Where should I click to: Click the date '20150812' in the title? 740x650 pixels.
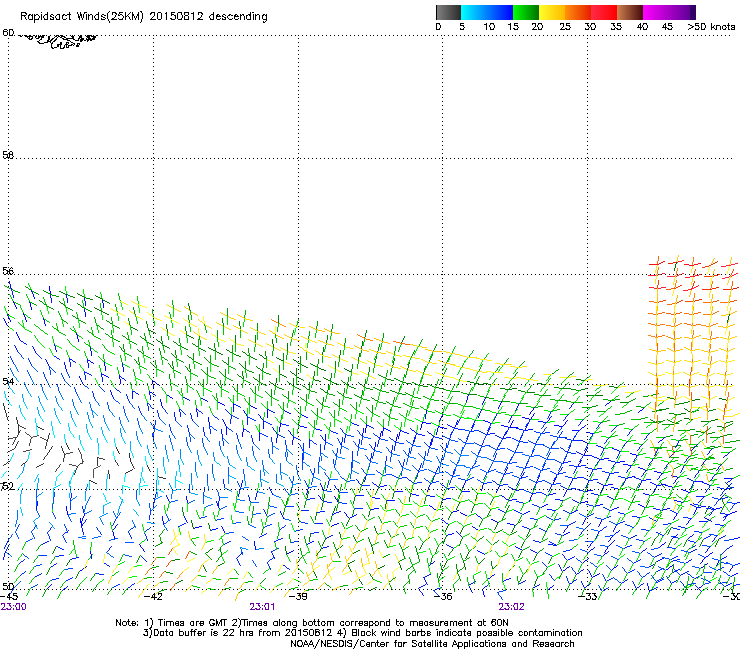click(177, 16)
